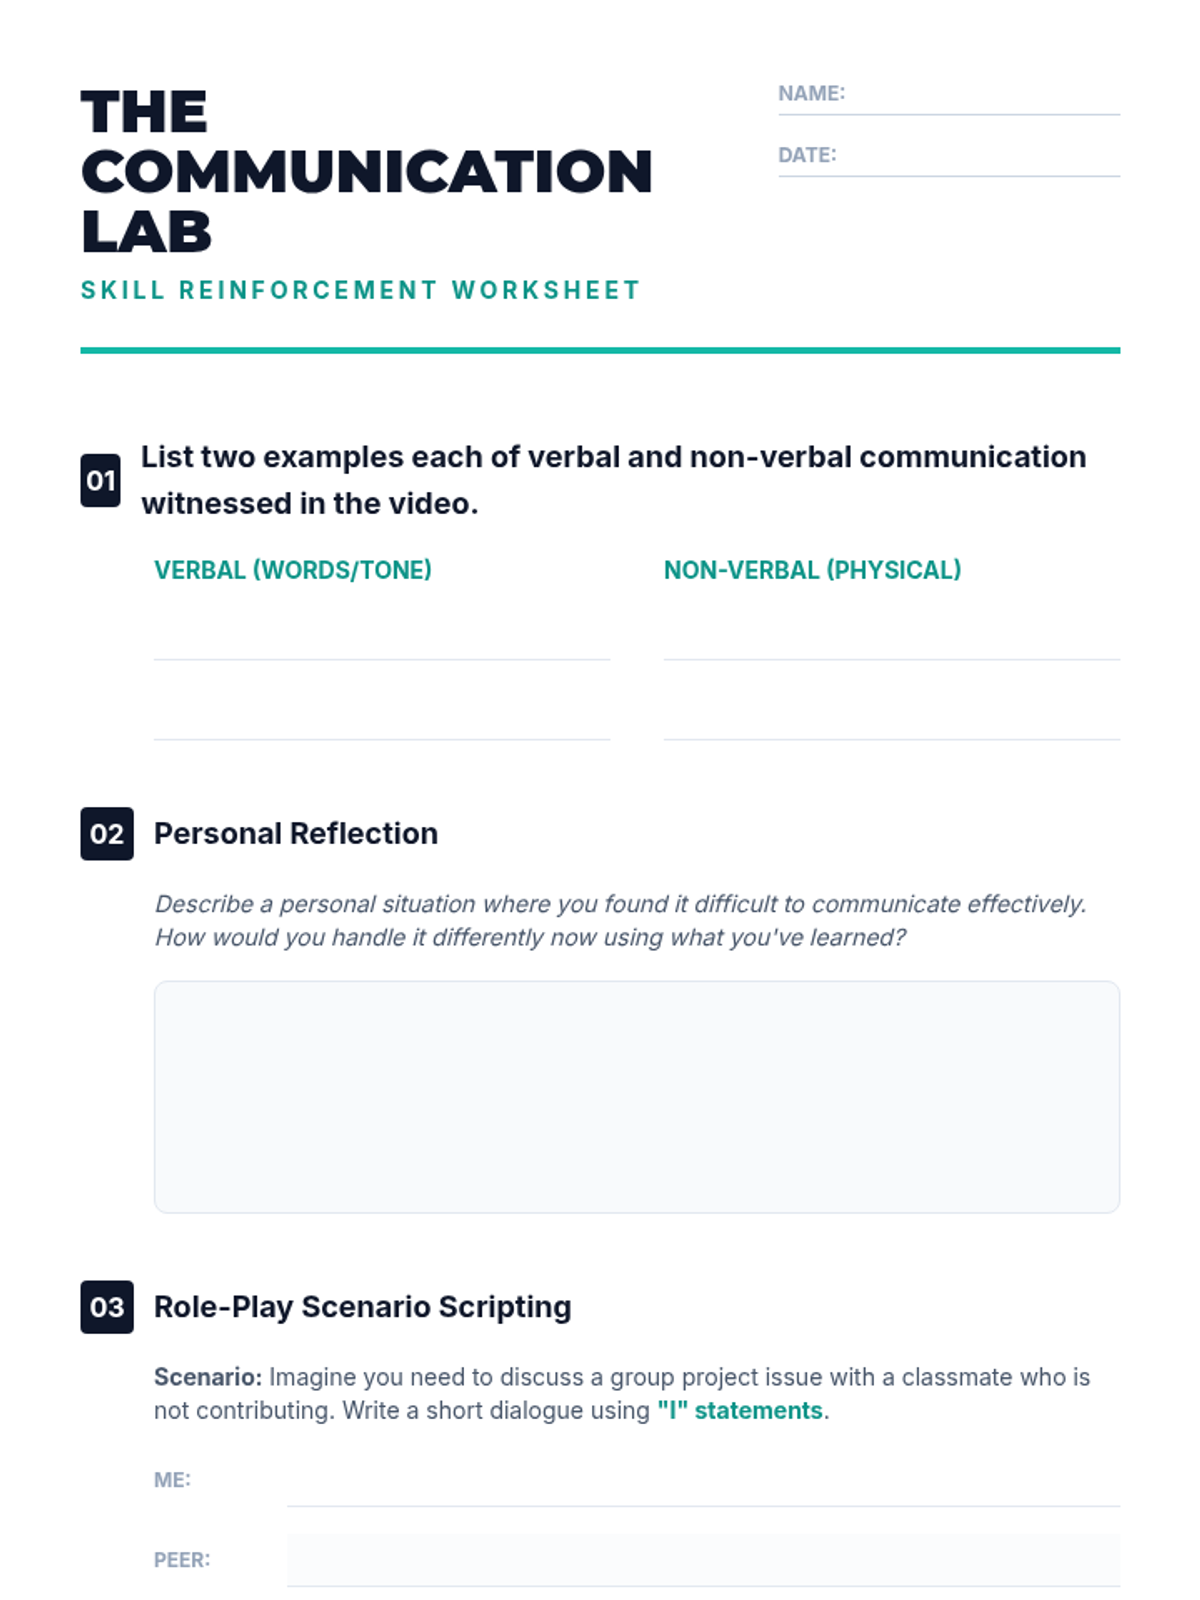Click The Communication Lab title

coord(366,172)
